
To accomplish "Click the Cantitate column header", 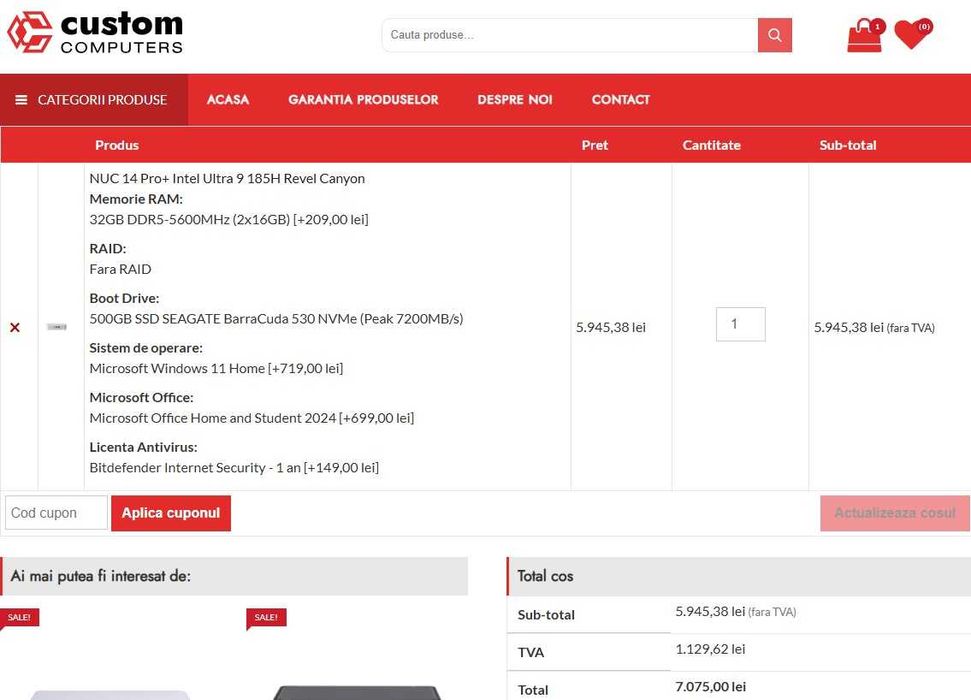I will [712, 146].
